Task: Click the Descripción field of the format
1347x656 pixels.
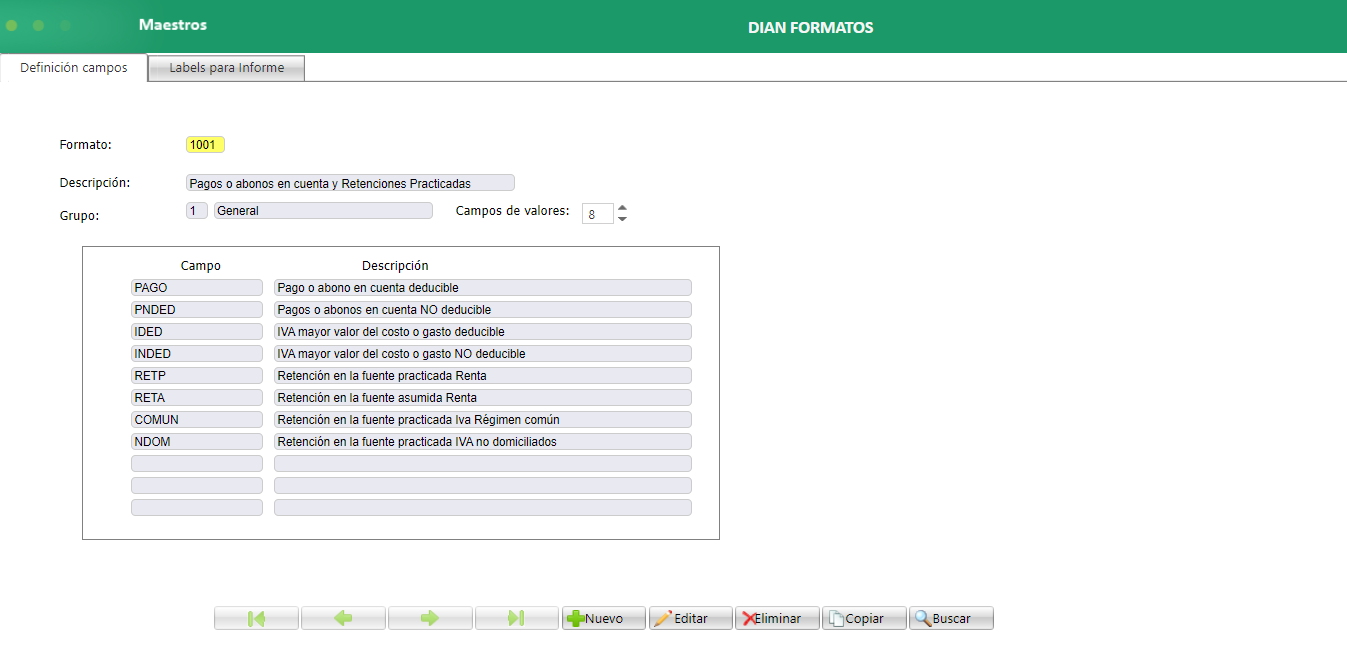Action: (350, 183)
